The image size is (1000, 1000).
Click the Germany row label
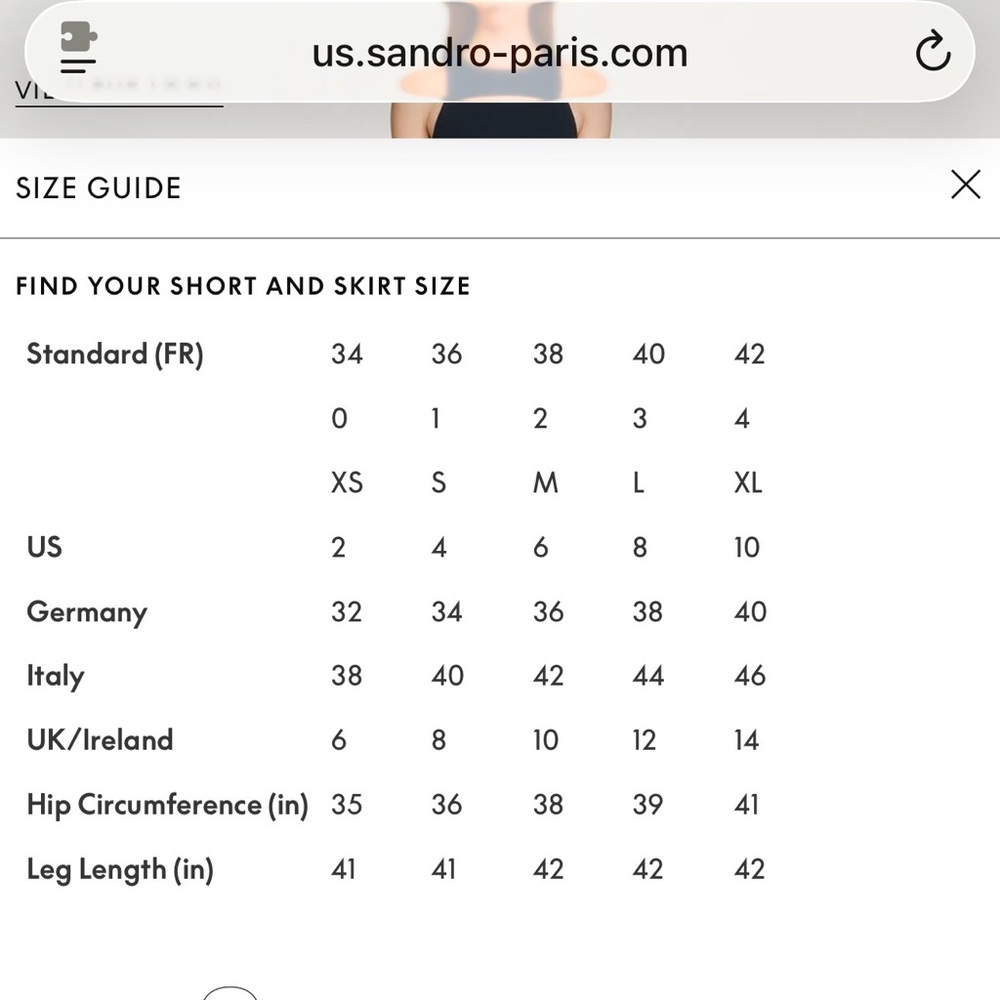[87, 612]
